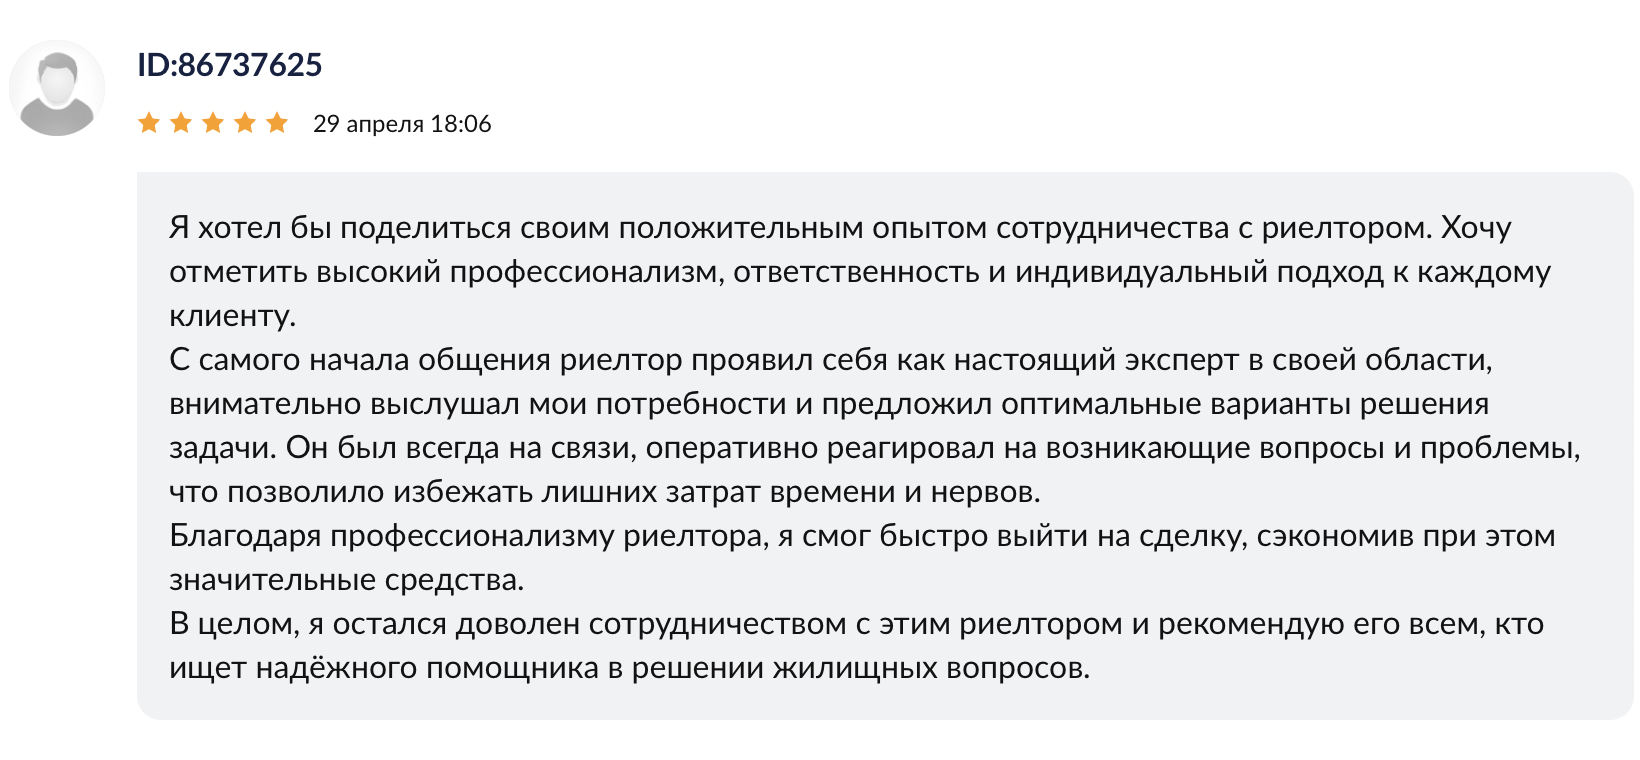The image size is (1640, 760).
Task: Click the sentence starting with "Благодаря профессионализму риелтора"
Action: (x=862, y=557)
